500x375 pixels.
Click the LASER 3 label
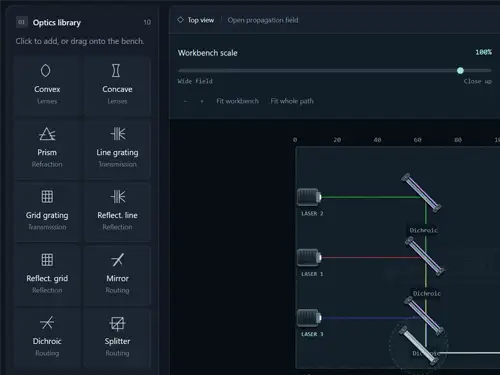pos(312,334)
